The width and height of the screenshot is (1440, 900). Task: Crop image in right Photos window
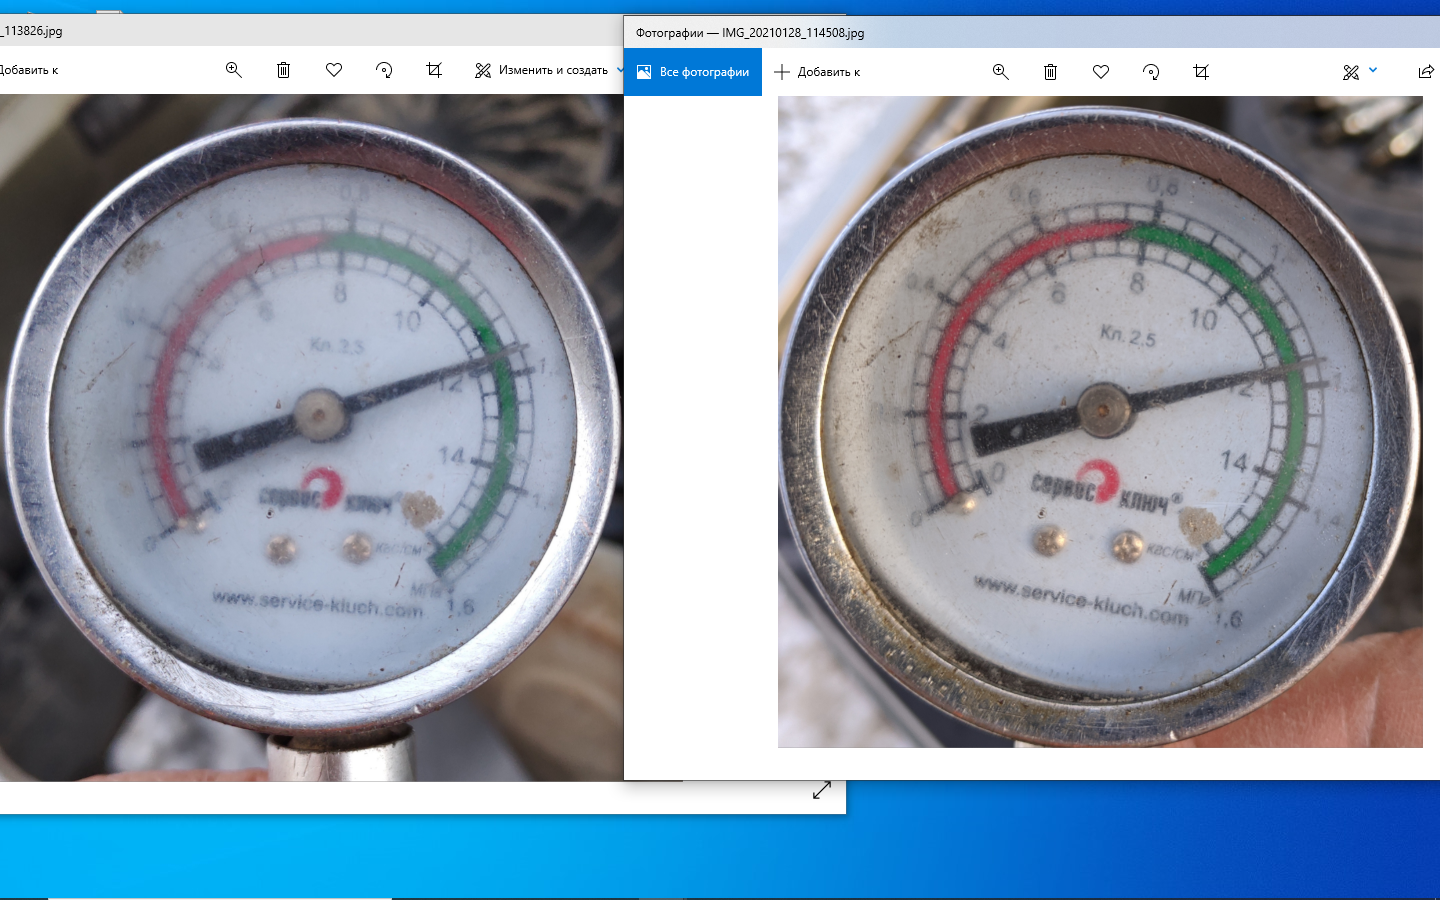point(1201,72)
